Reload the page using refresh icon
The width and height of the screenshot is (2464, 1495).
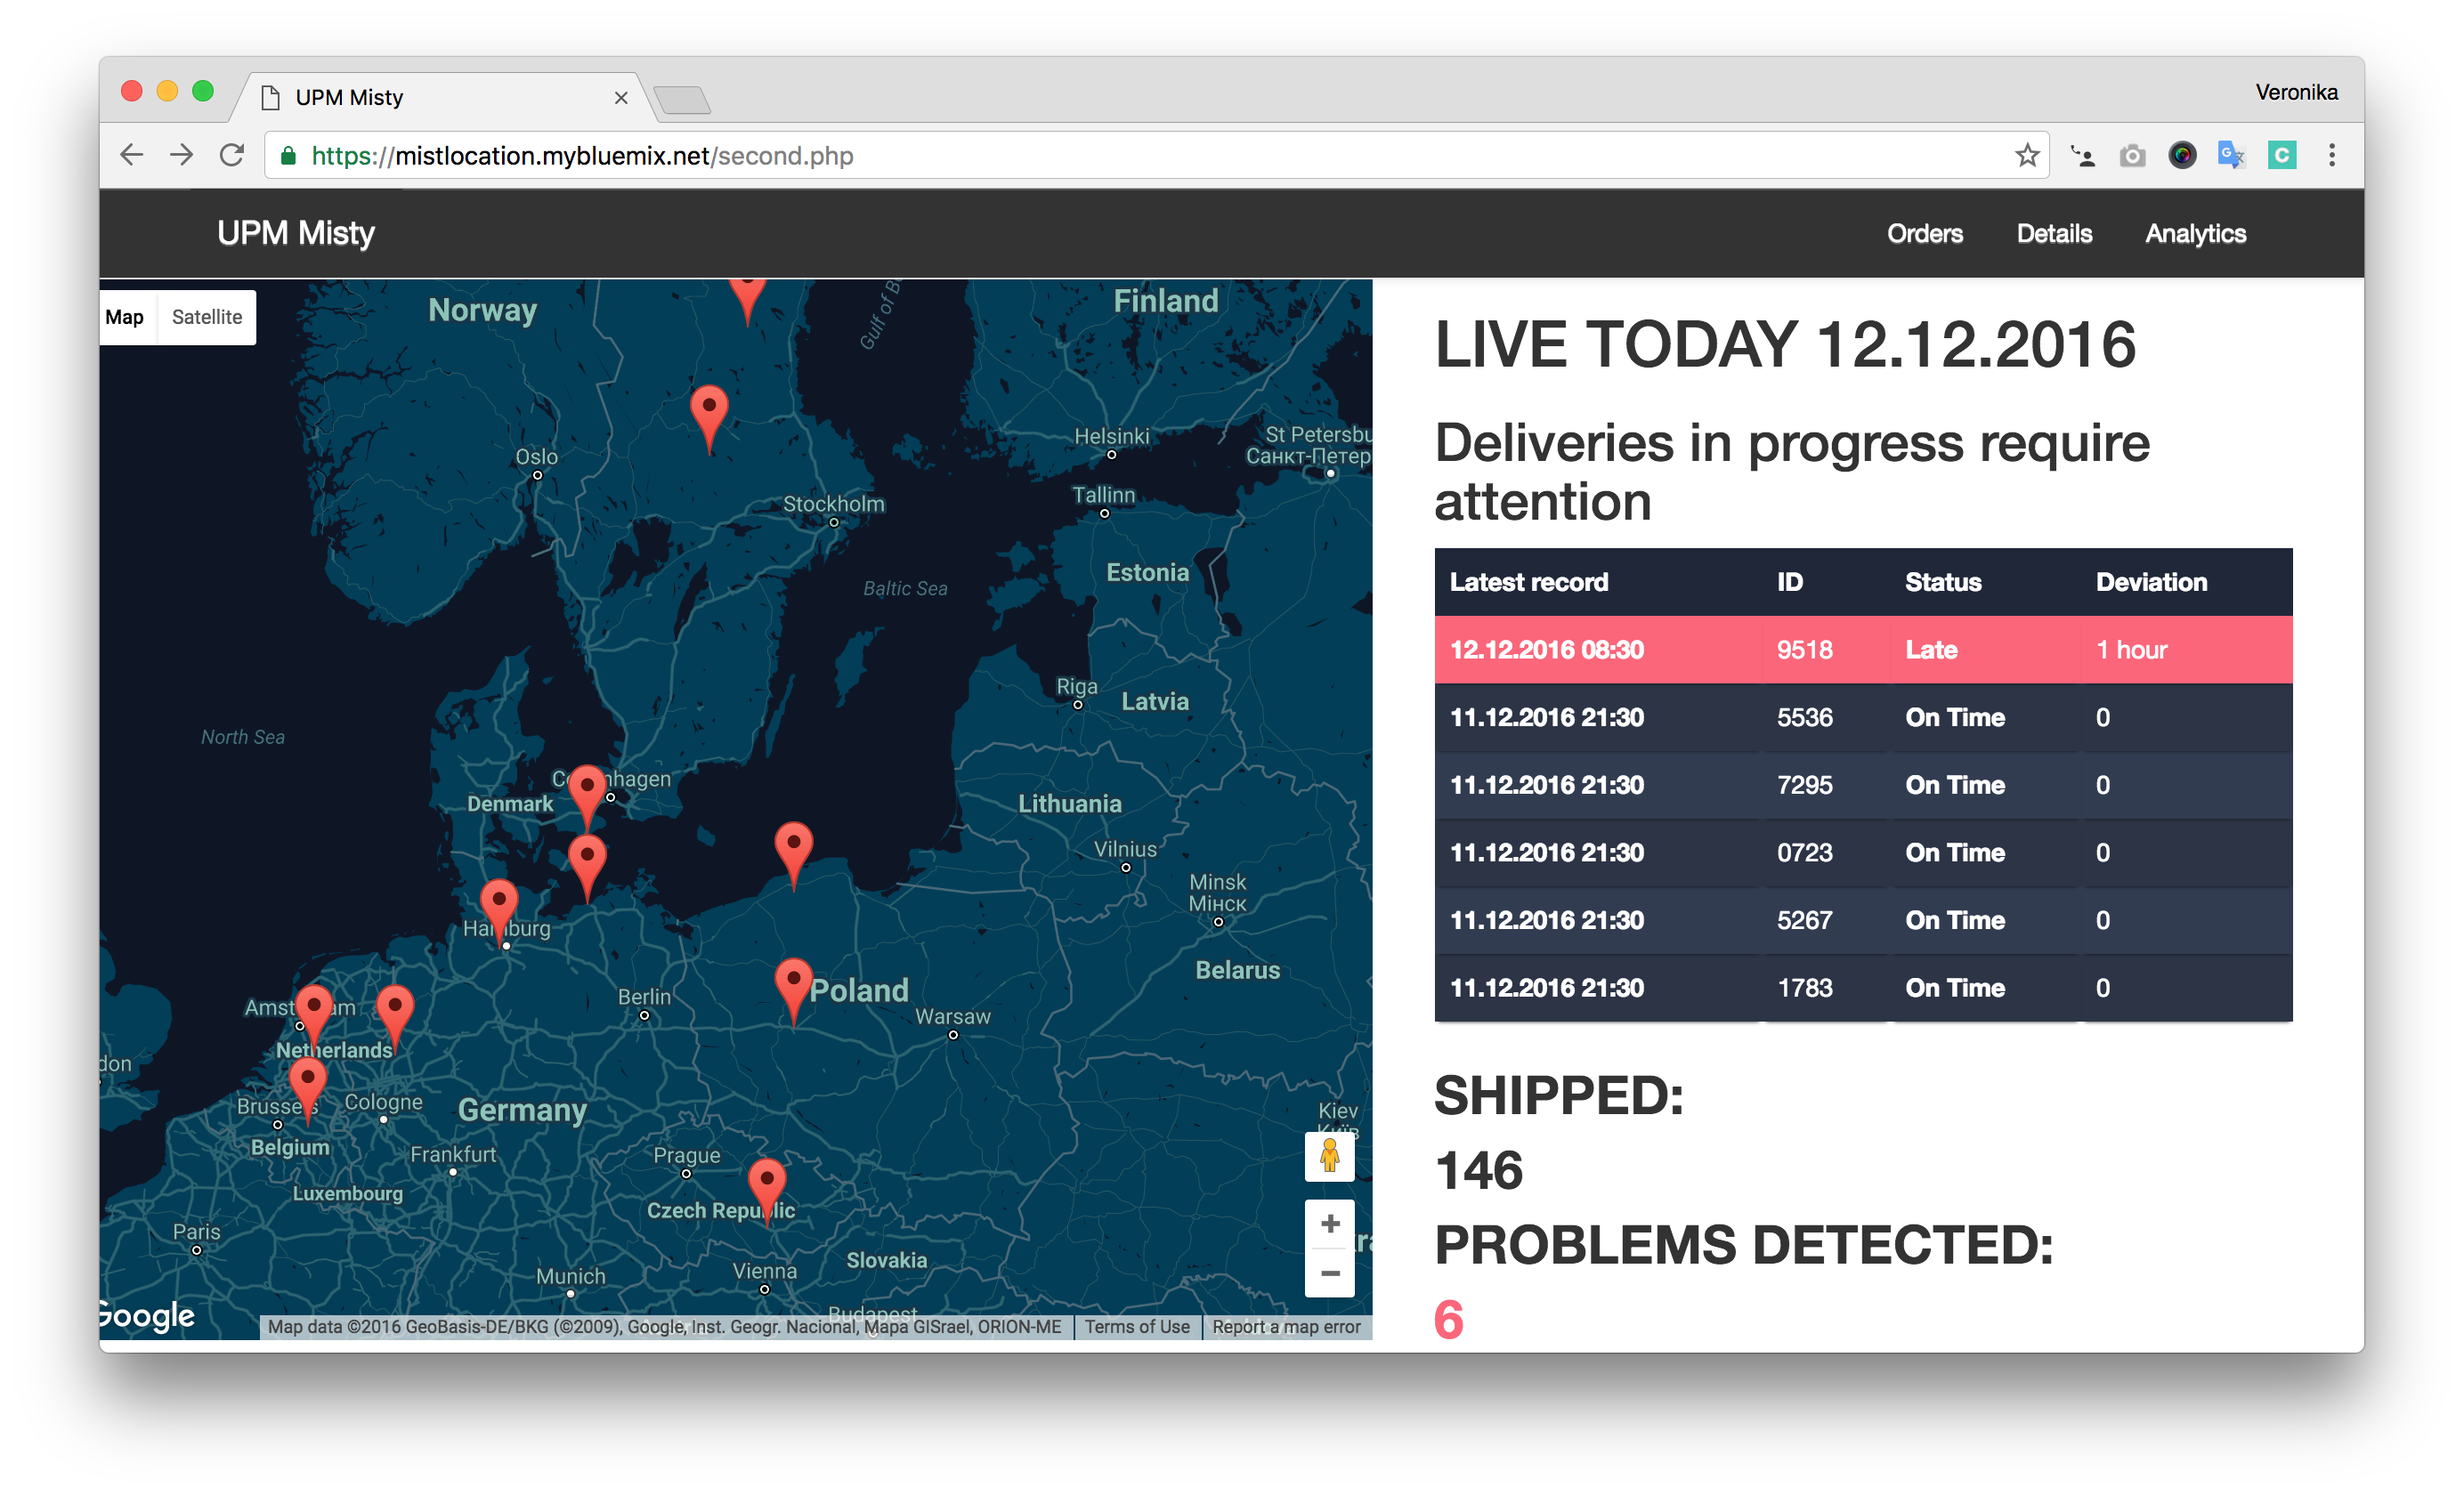pyautogui.click(x=232, y=155)
